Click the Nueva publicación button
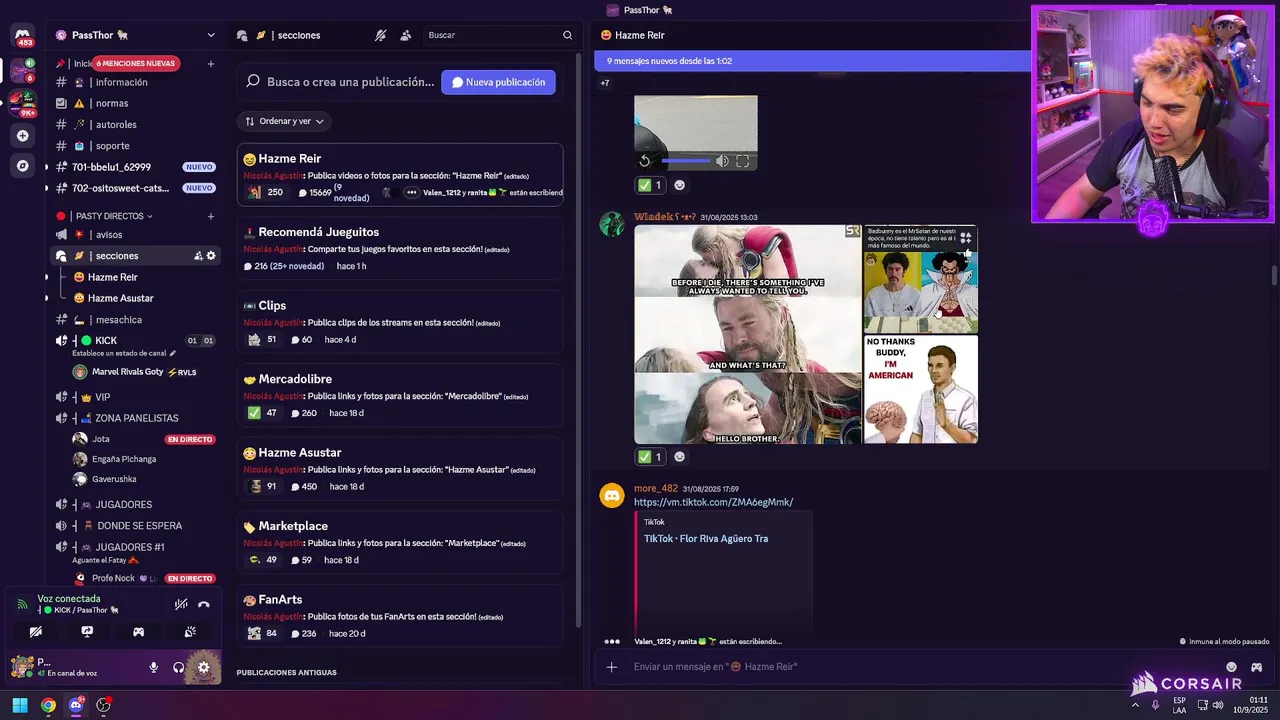The image size is (1280, 720). 498,82
